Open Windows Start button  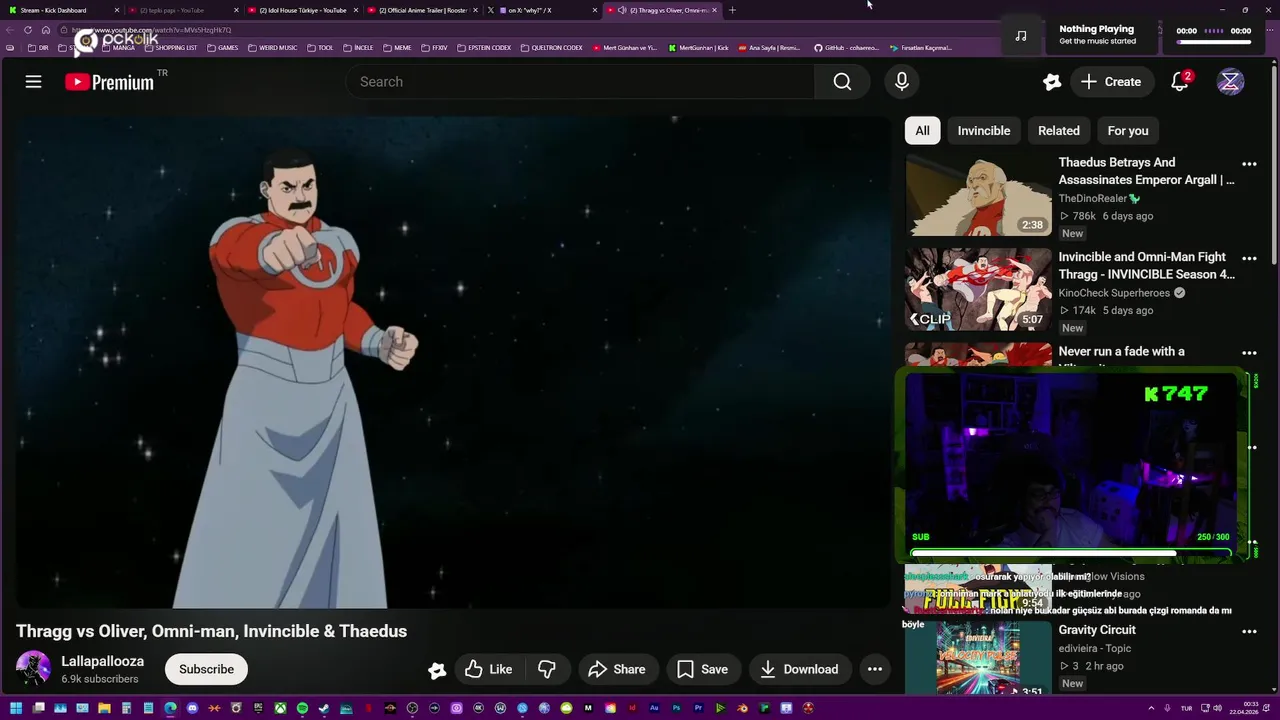click(15, 709)
